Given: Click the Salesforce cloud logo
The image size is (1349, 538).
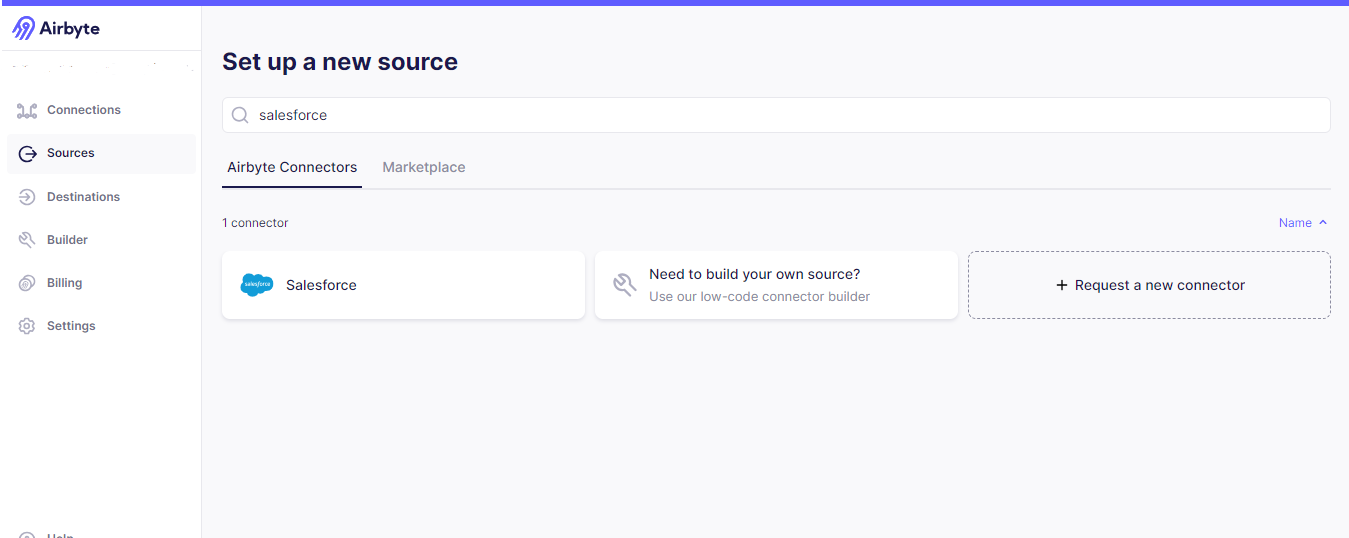Looking at the screenshot, I should (257, 285).
